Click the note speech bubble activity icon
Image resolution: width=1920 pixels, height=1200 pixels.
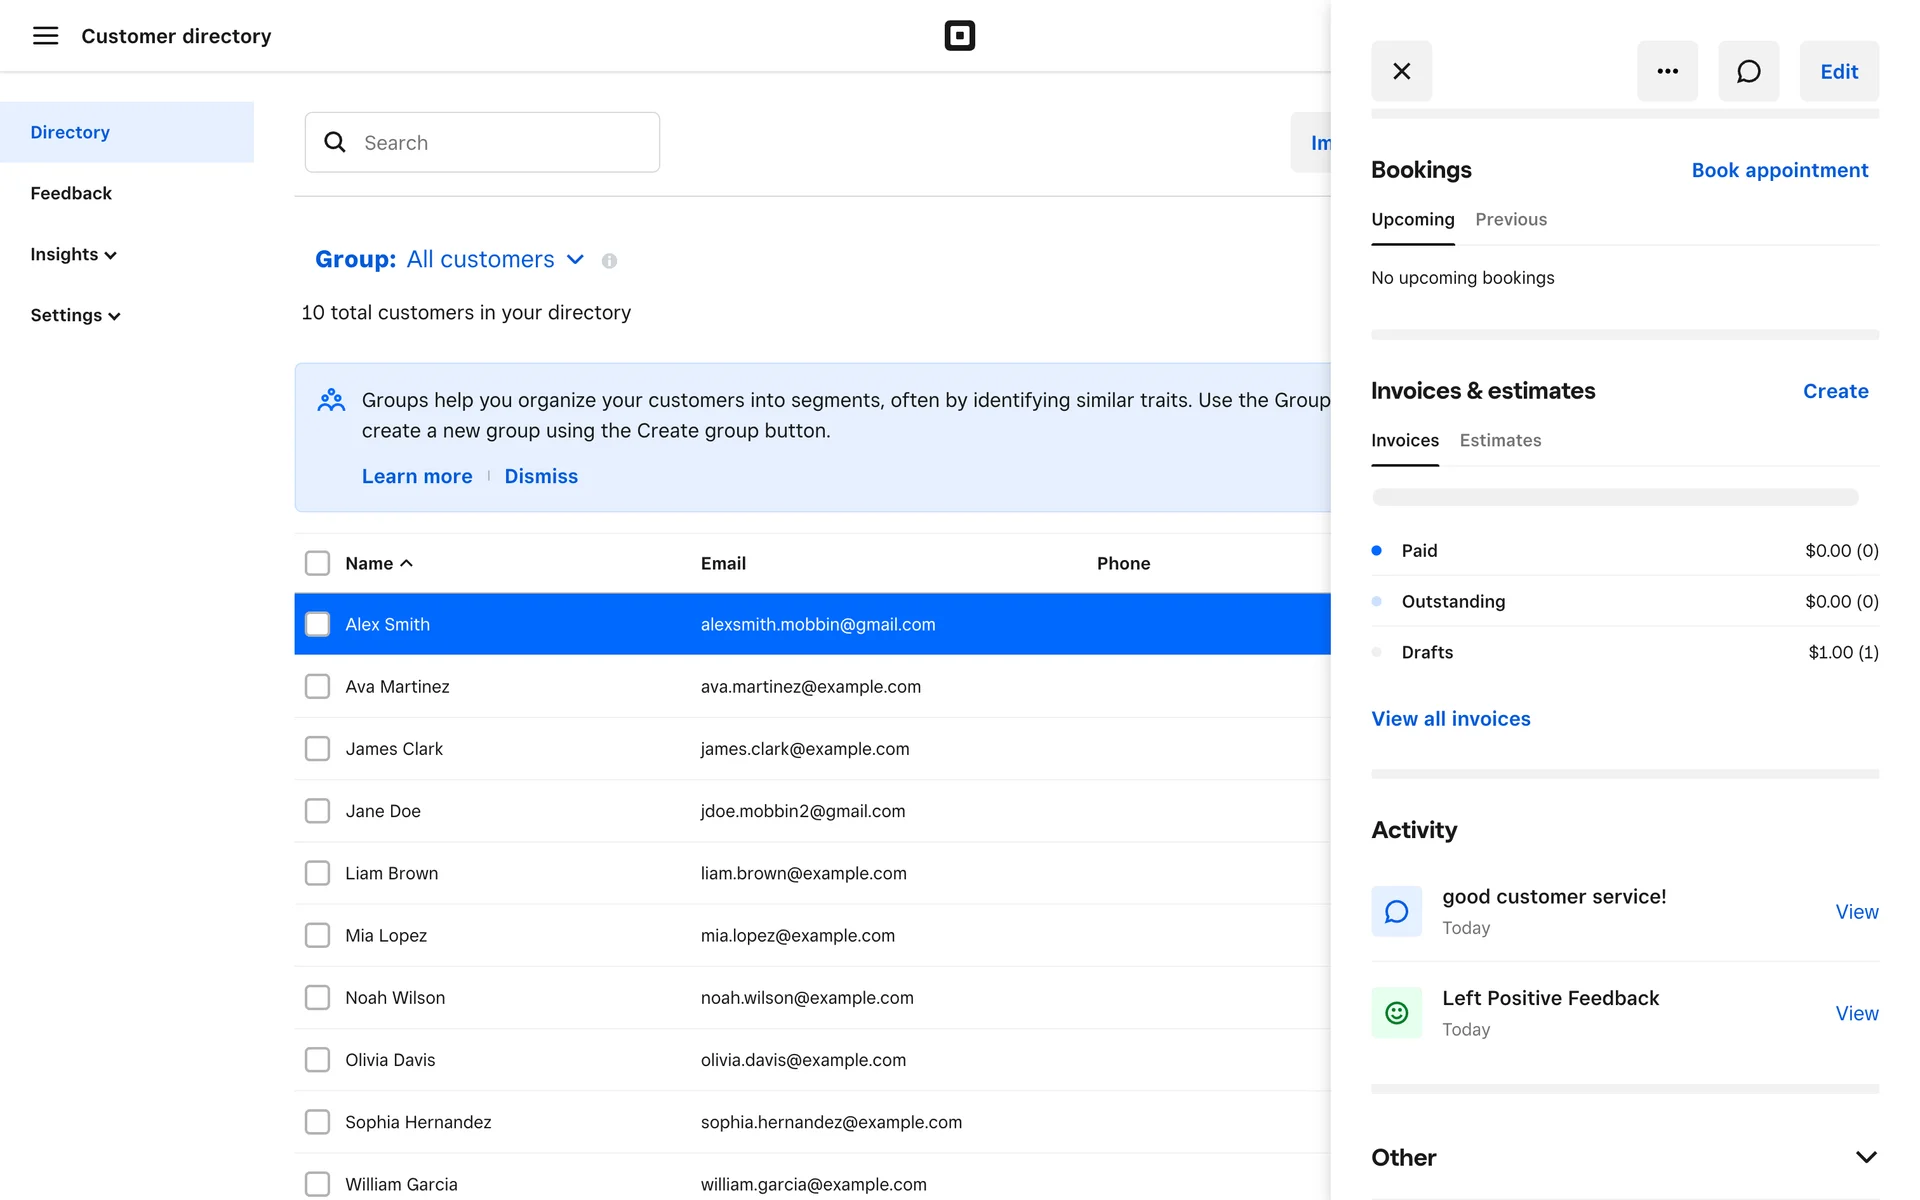(x=1396, y=911)
